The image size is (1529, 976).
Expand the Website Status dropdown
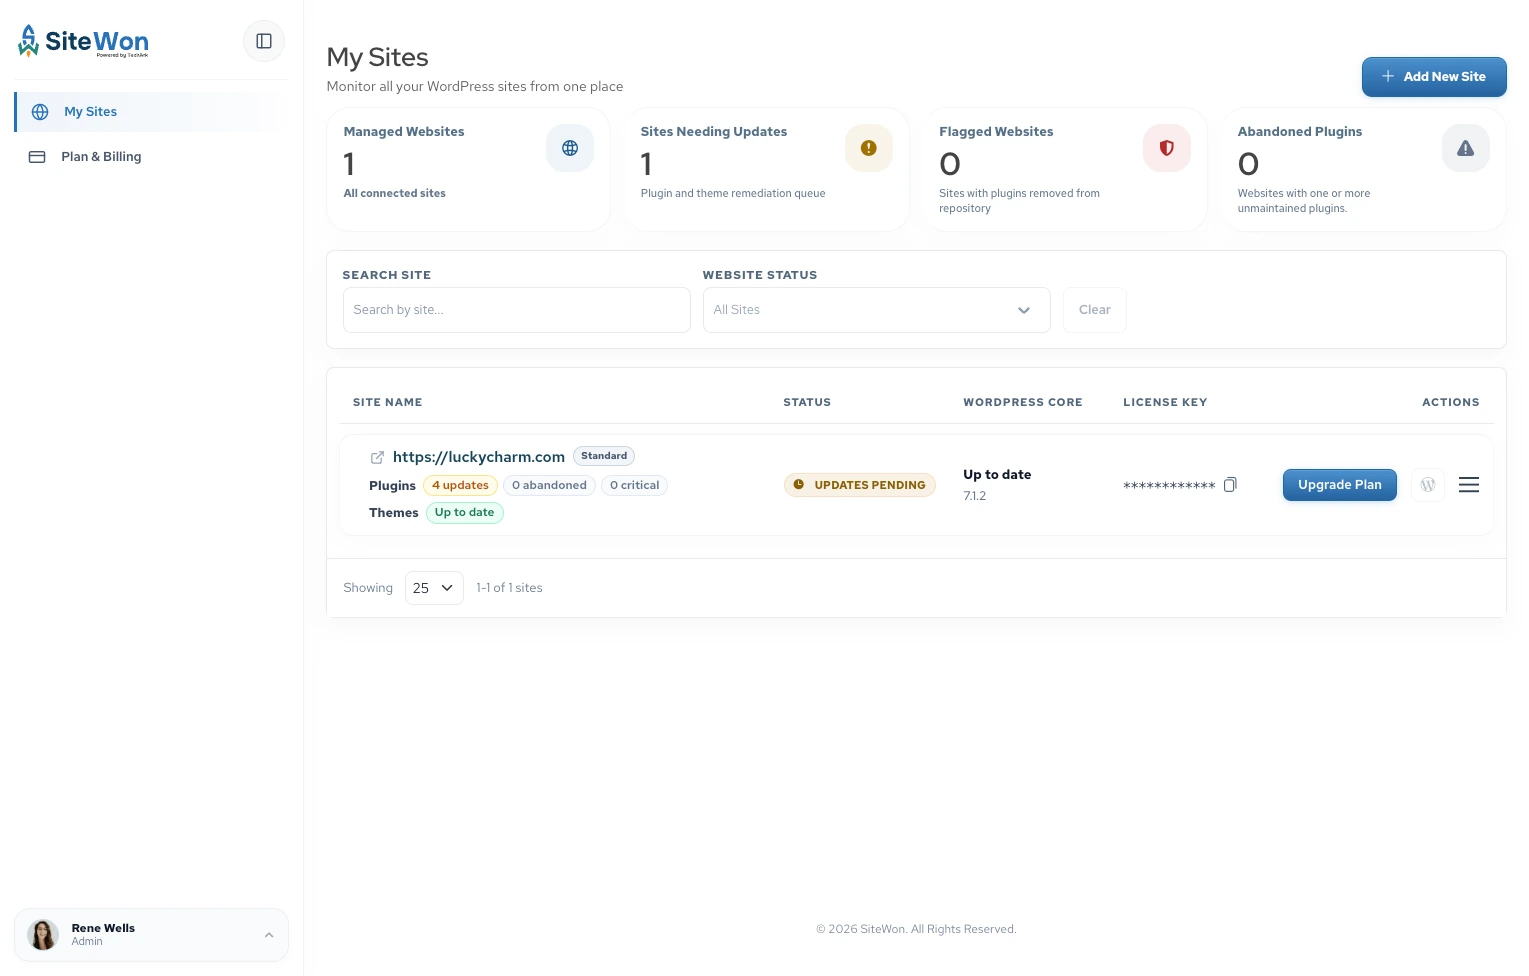pyautogui.click(x=876, y=310)
